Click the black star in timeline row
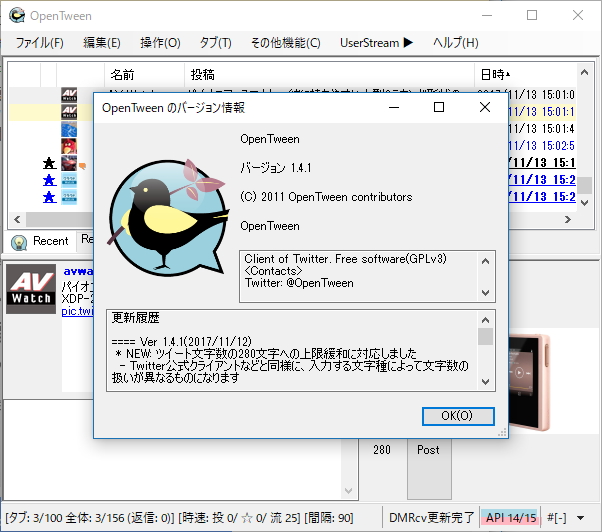Image resolution: width=602 pixels, height=532 pixels. (x=49, y=163)
